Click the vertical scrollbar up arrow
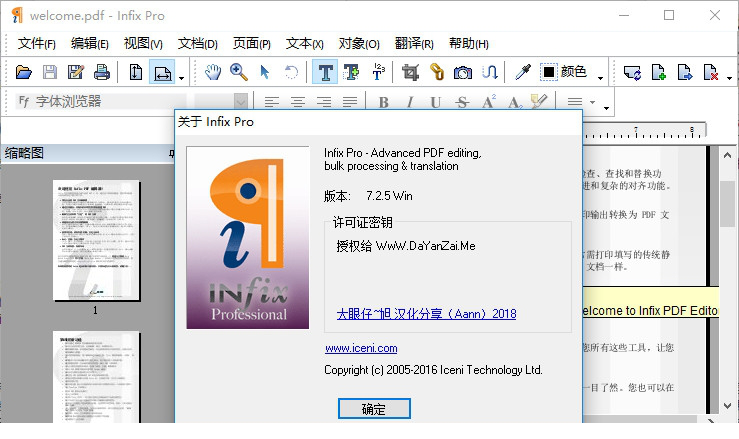Viewport: 739px width, 439px height. (x=727, y=155)
